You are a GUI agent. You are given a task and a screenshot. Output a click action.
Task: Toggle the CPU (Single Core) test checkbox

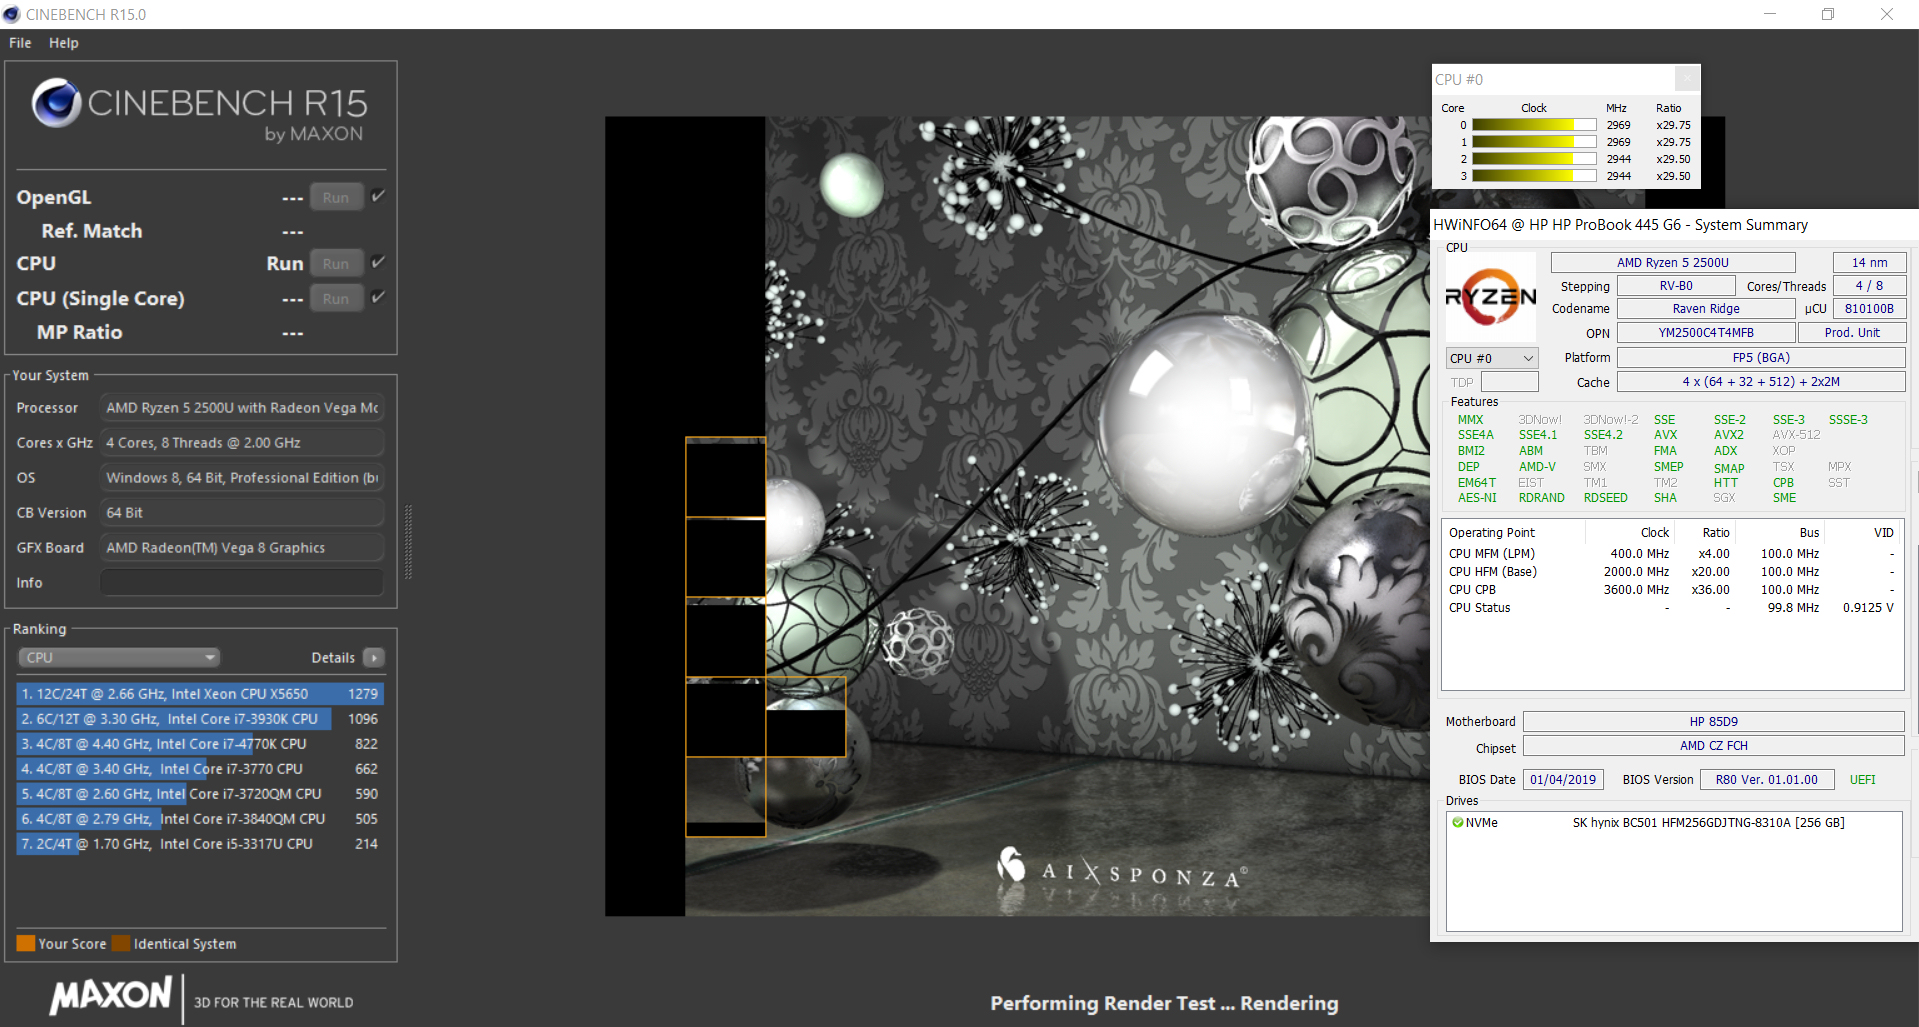378,297
